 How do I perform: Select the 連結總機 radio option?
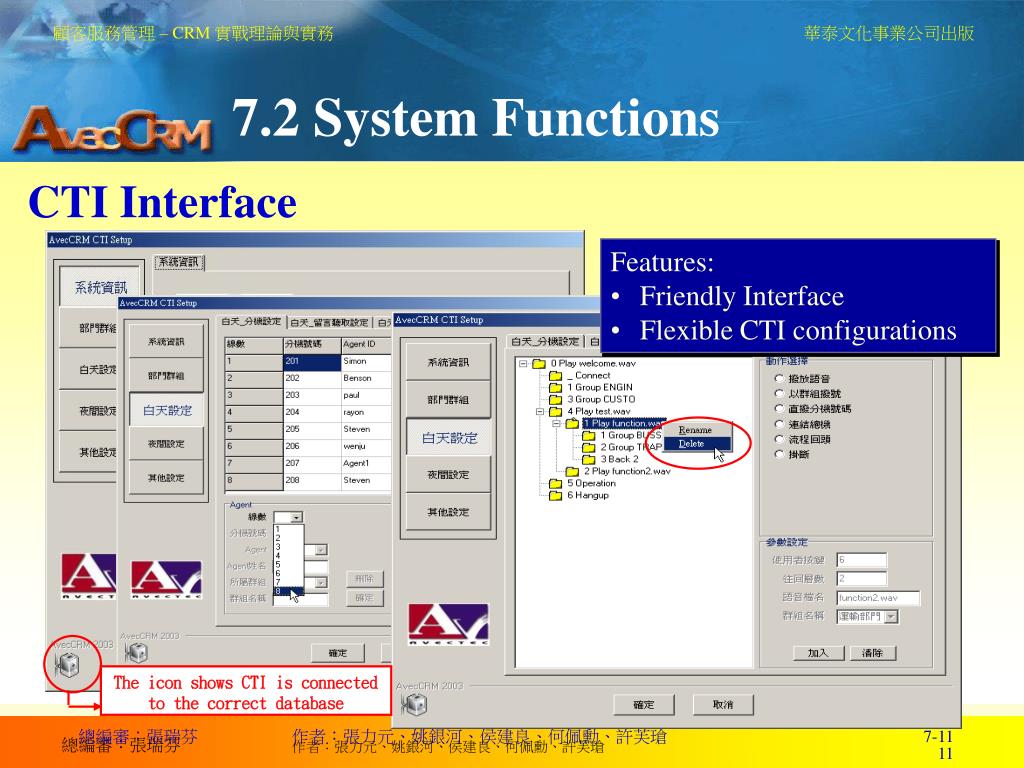coord(778,424)
